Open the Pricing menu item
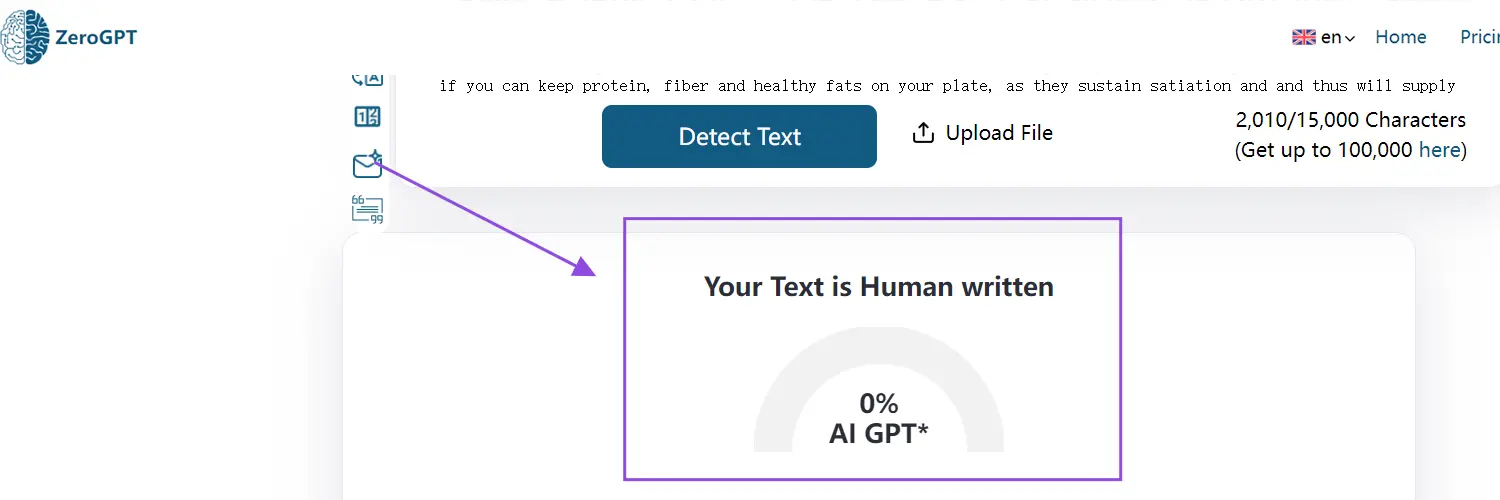The image size is (1500, 500). [1479, 37]
